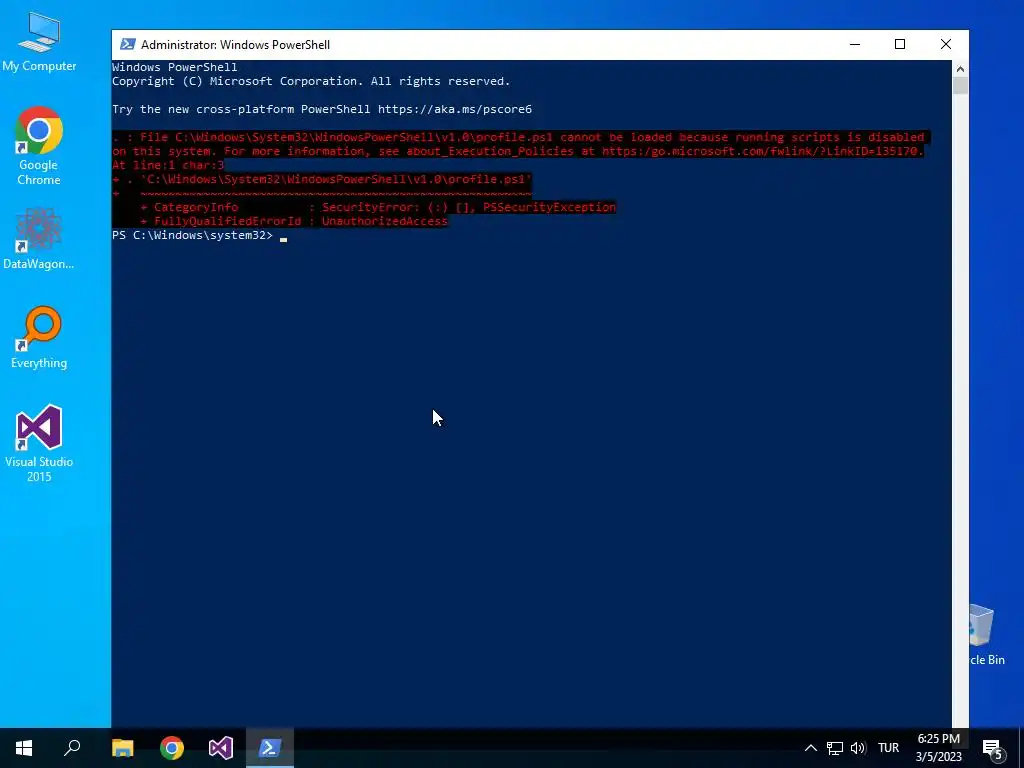
Task: Open the Windows Start menu
Action: point(24,748)
